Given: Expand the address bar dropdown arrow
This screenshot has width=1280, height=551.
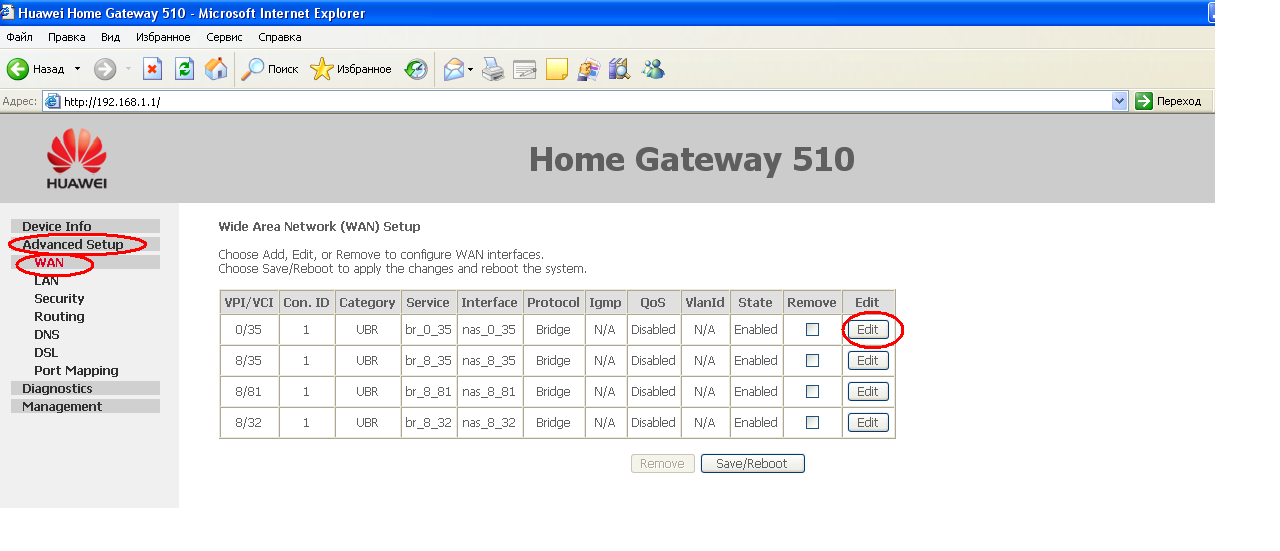Looking at the screenshot, I should tap(1120, 101).
